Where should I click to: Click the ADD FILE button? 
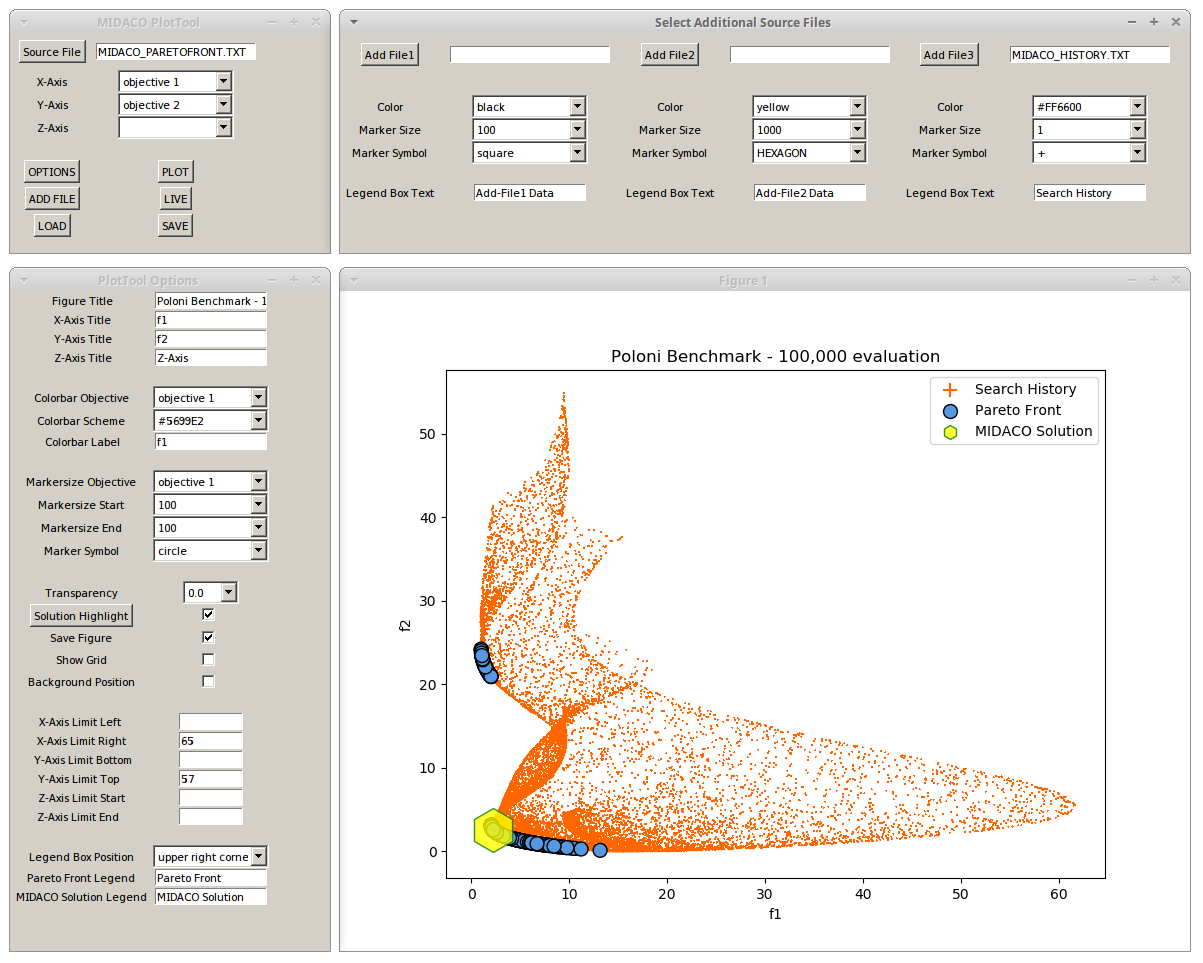[52, 199]
